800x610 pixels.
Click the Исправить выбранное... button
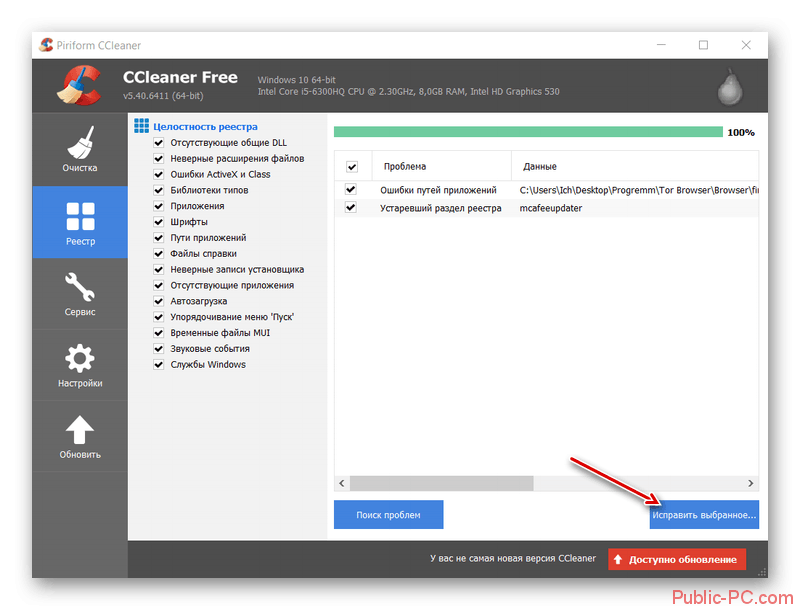tap(704, 515)
